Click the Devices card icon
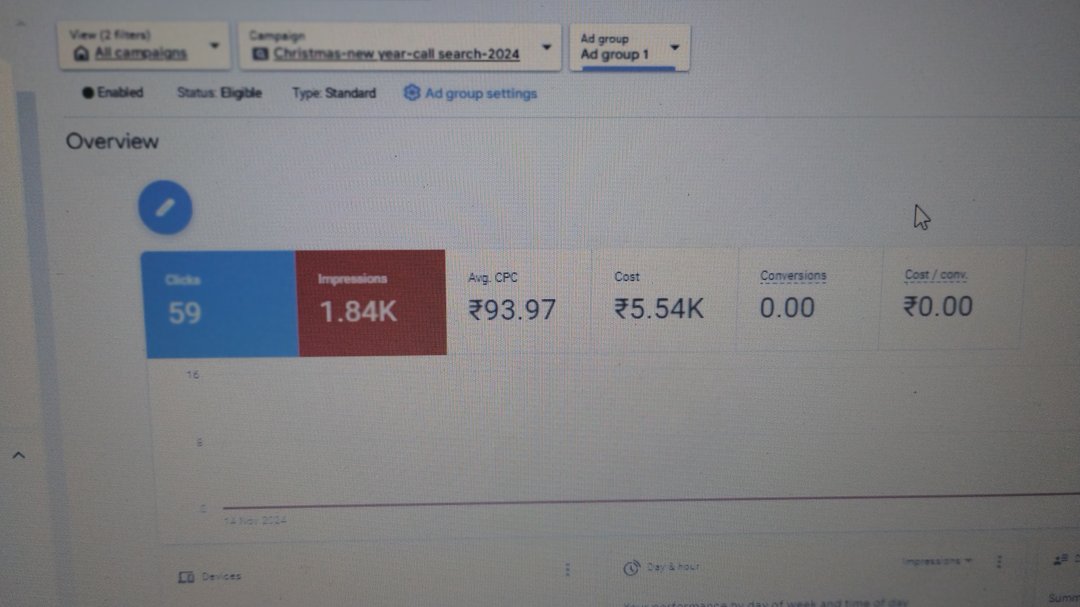 [x=186, y=577]
